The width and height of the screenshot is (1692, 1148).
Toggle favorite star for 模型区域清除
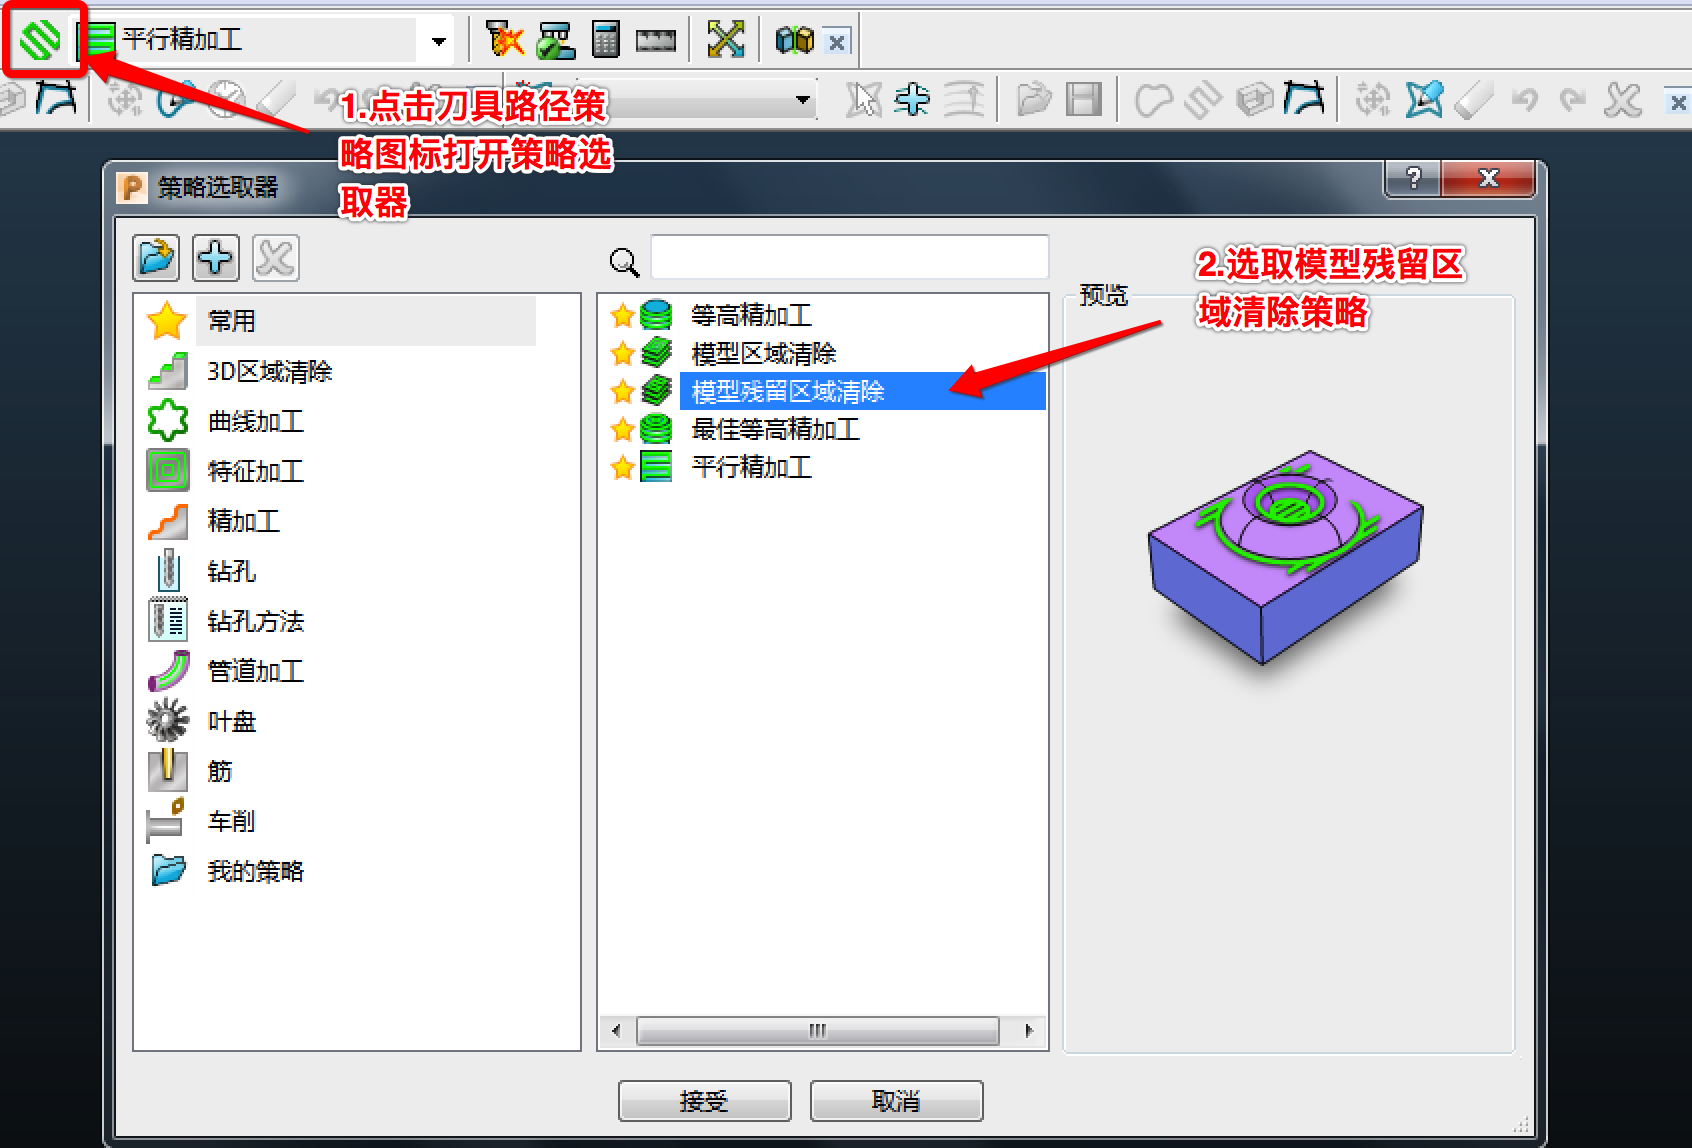coord(622,354)
